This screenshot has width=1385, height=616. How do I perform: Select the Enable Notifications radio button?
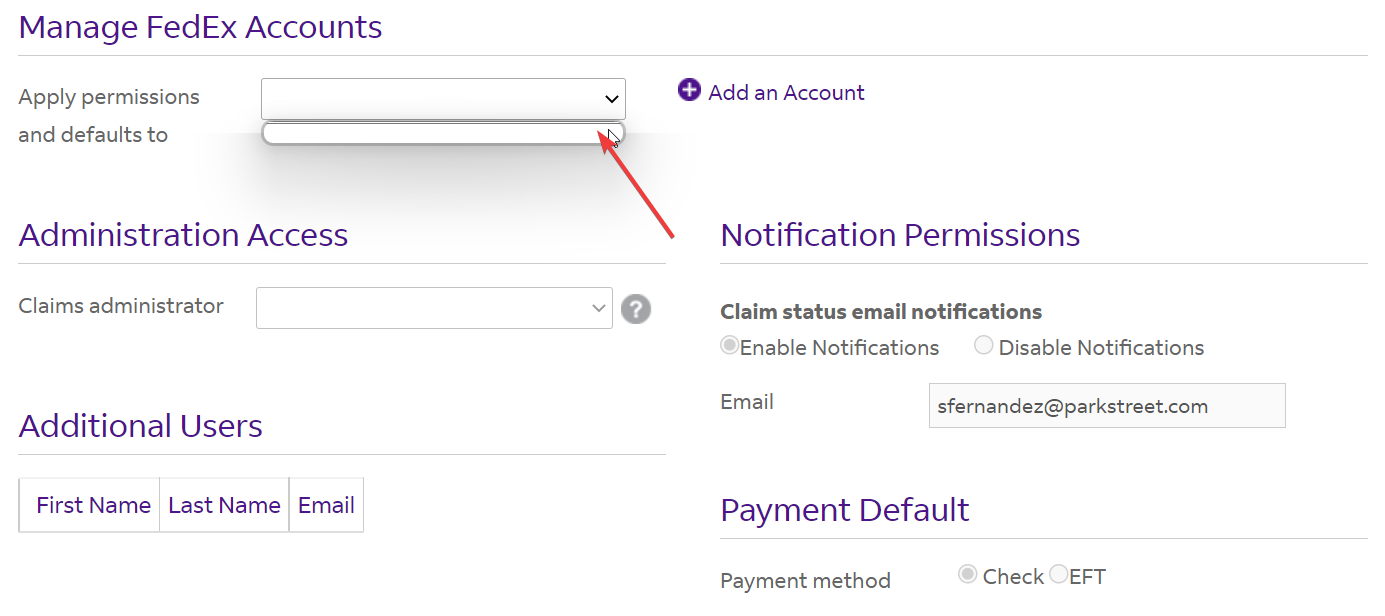click(730, 346)
